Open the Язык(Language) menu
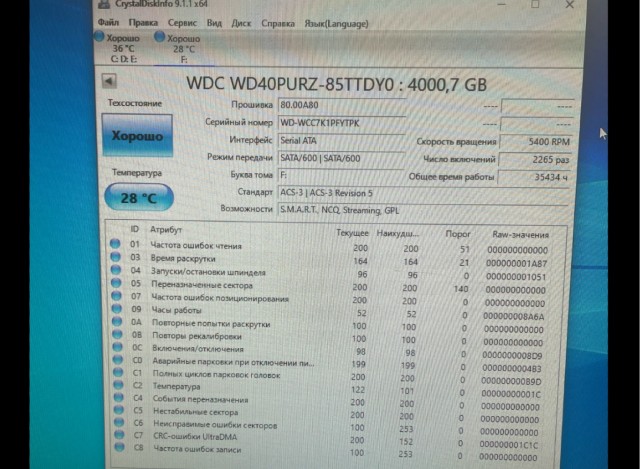 click(336, 24)
